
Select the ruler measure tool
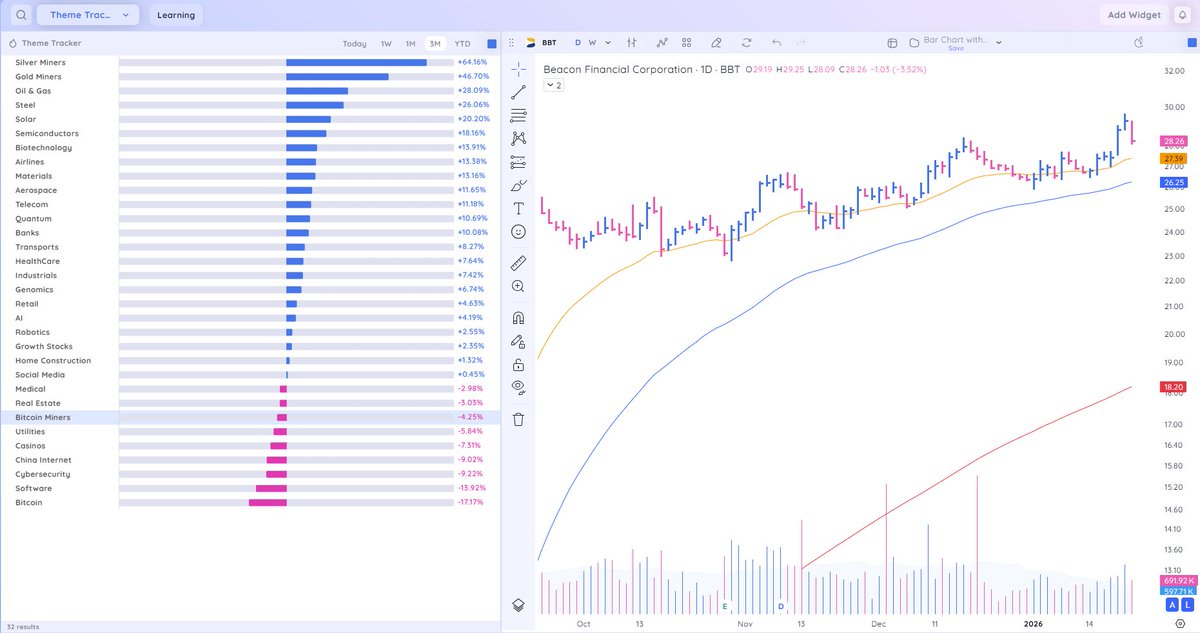518,263
